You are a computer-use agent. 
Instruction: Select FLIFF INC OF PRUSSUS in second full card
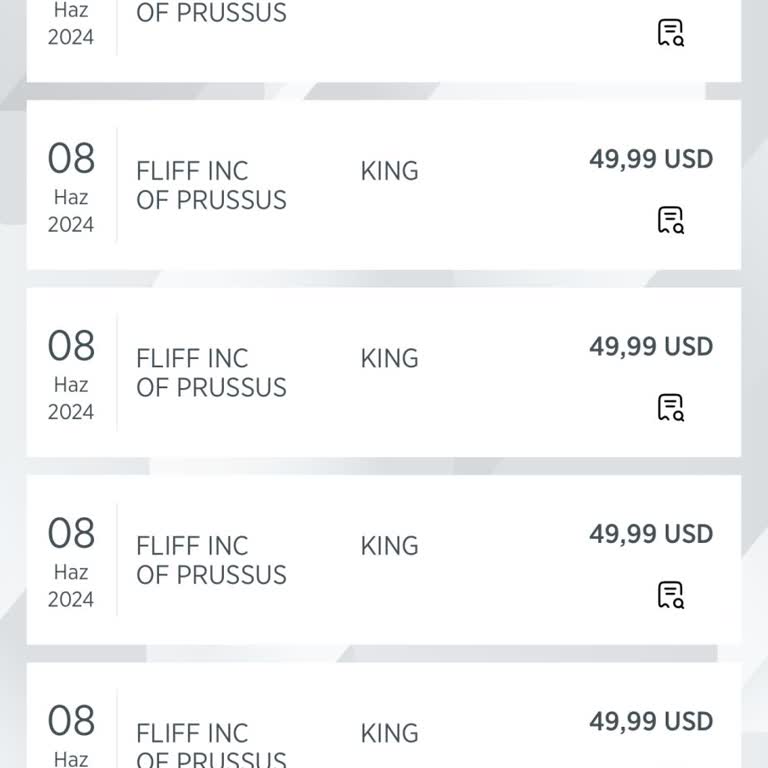[x=211, y=373]
